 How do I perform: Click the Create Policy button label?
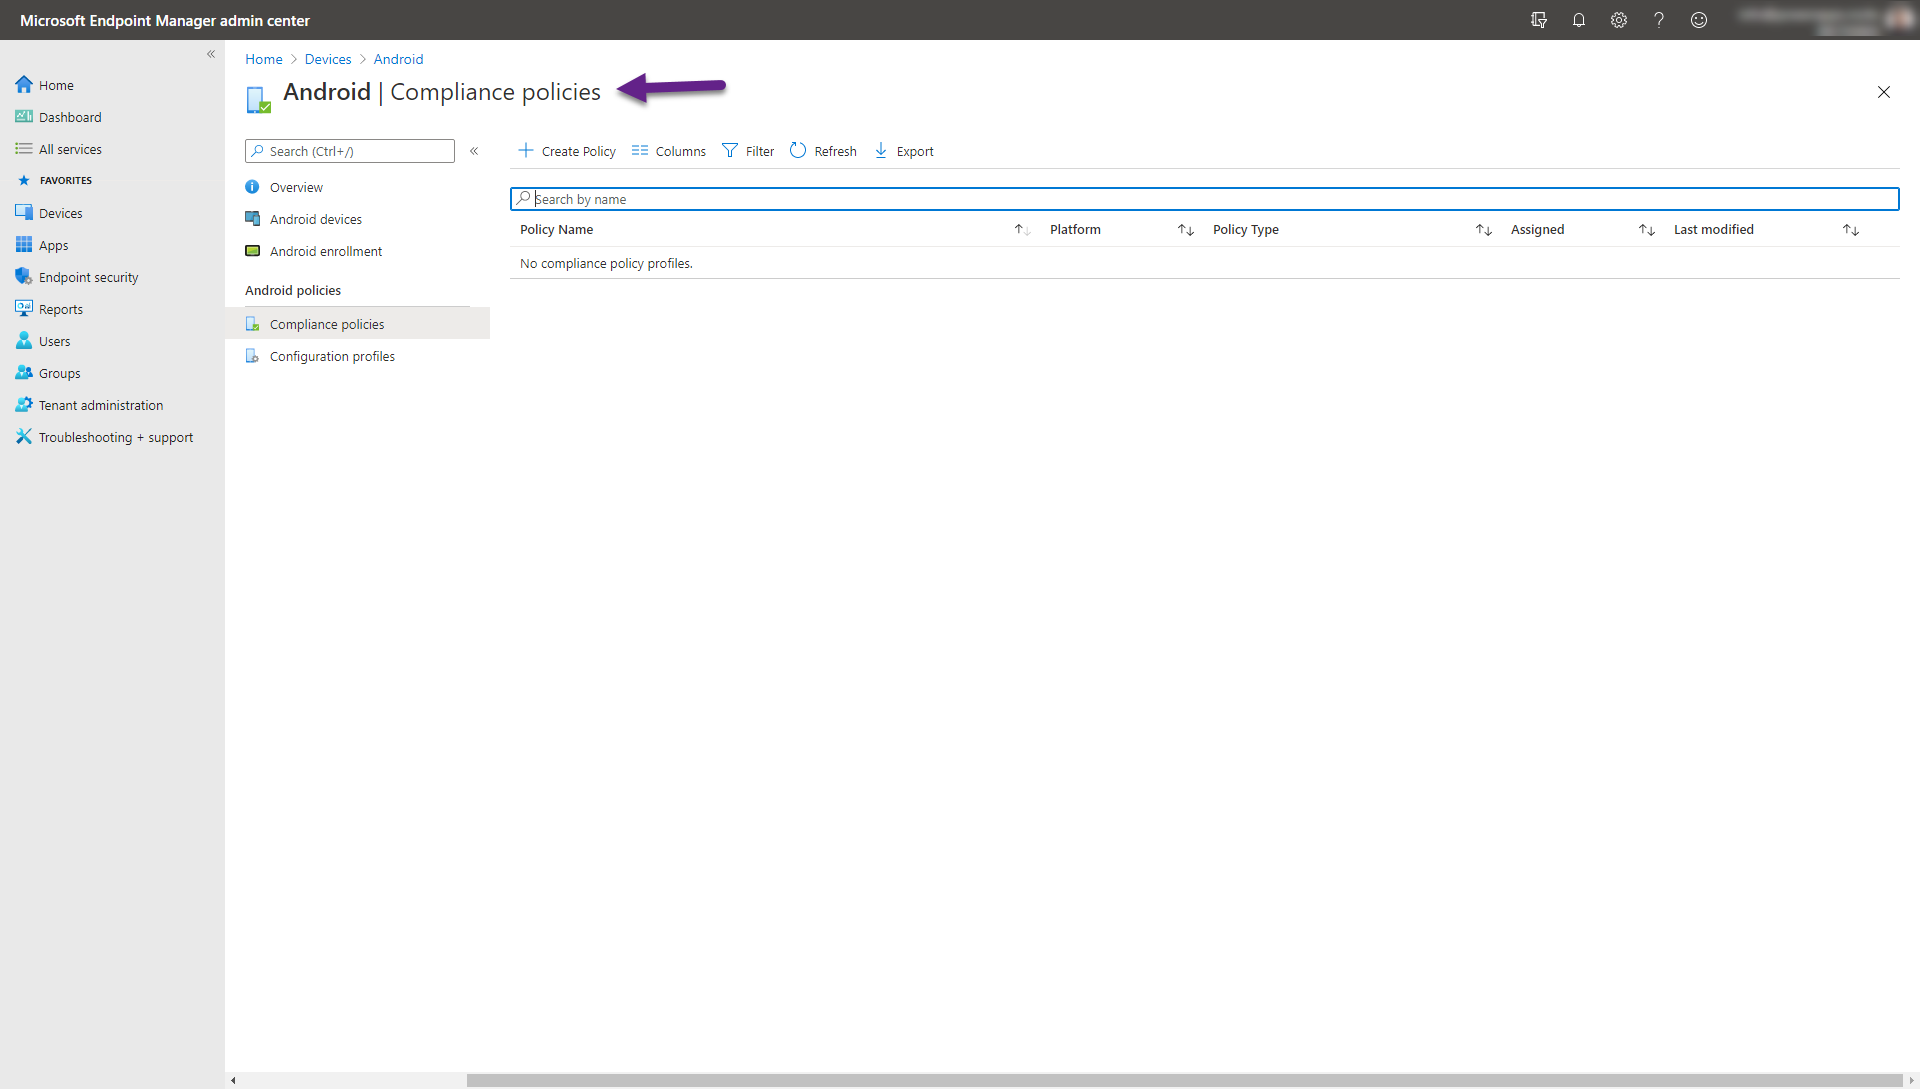pyautogui.click(x=579, y=151)
